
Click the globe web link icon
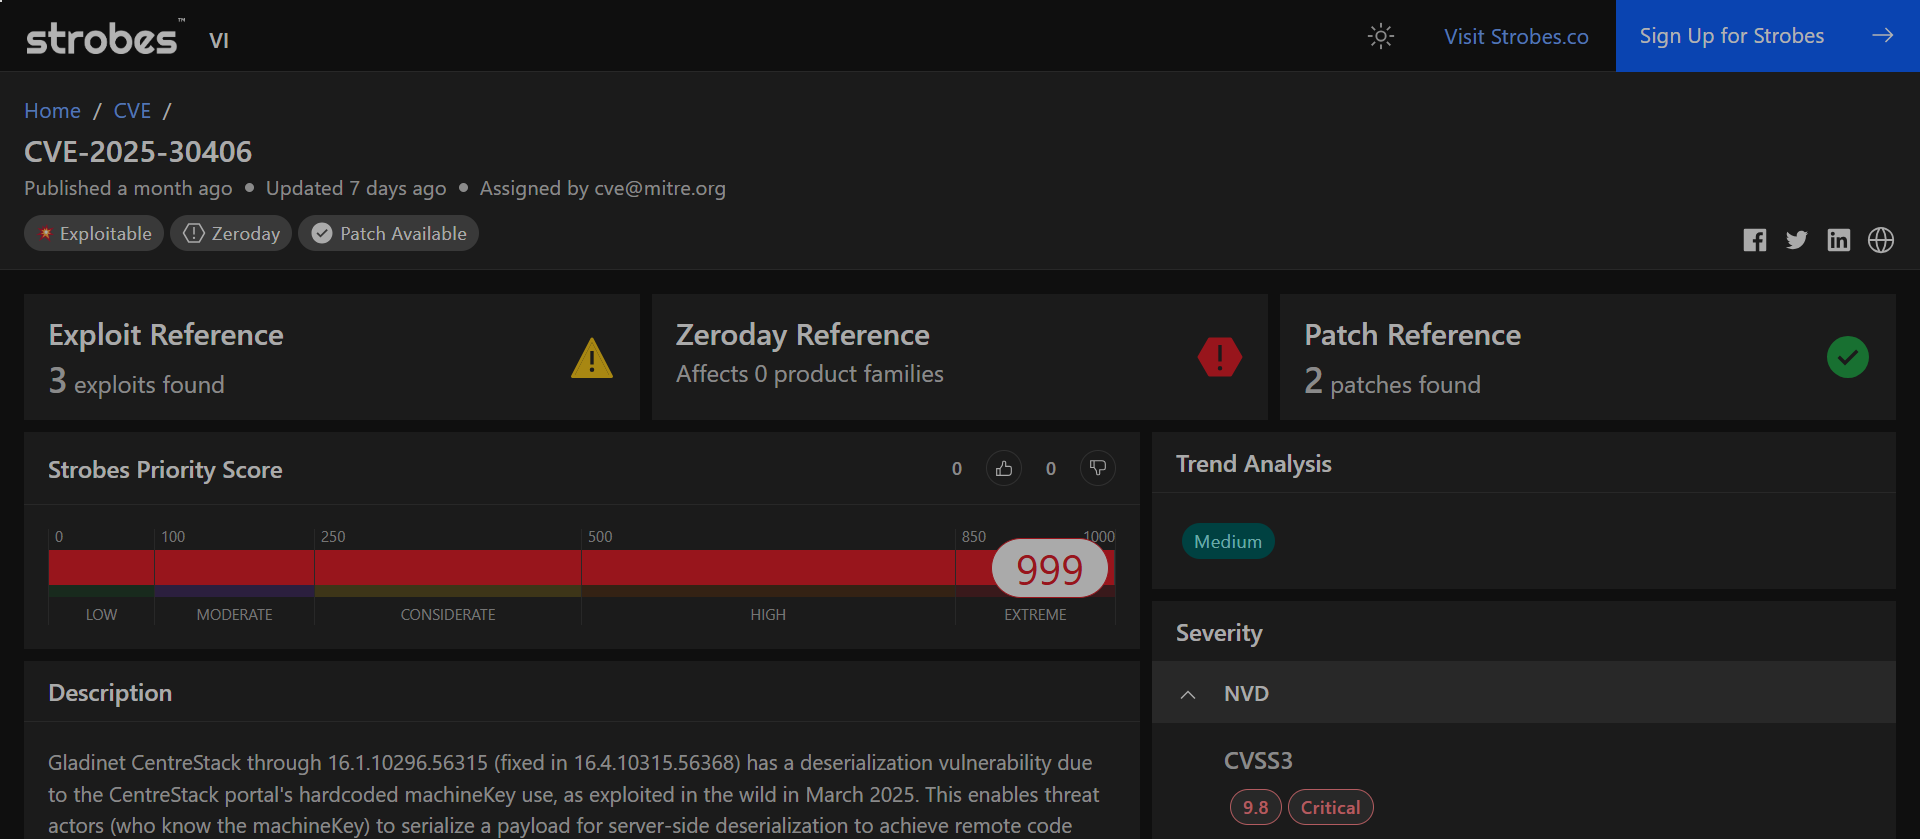pos(1881,240)
